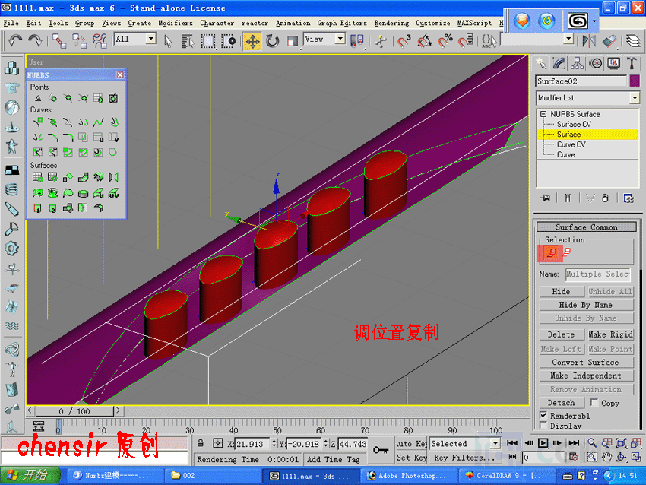This screenshot has height=485, width=646.
Task: Click the time slider 0 / 100 handle
Action: [x=74, y=411]
